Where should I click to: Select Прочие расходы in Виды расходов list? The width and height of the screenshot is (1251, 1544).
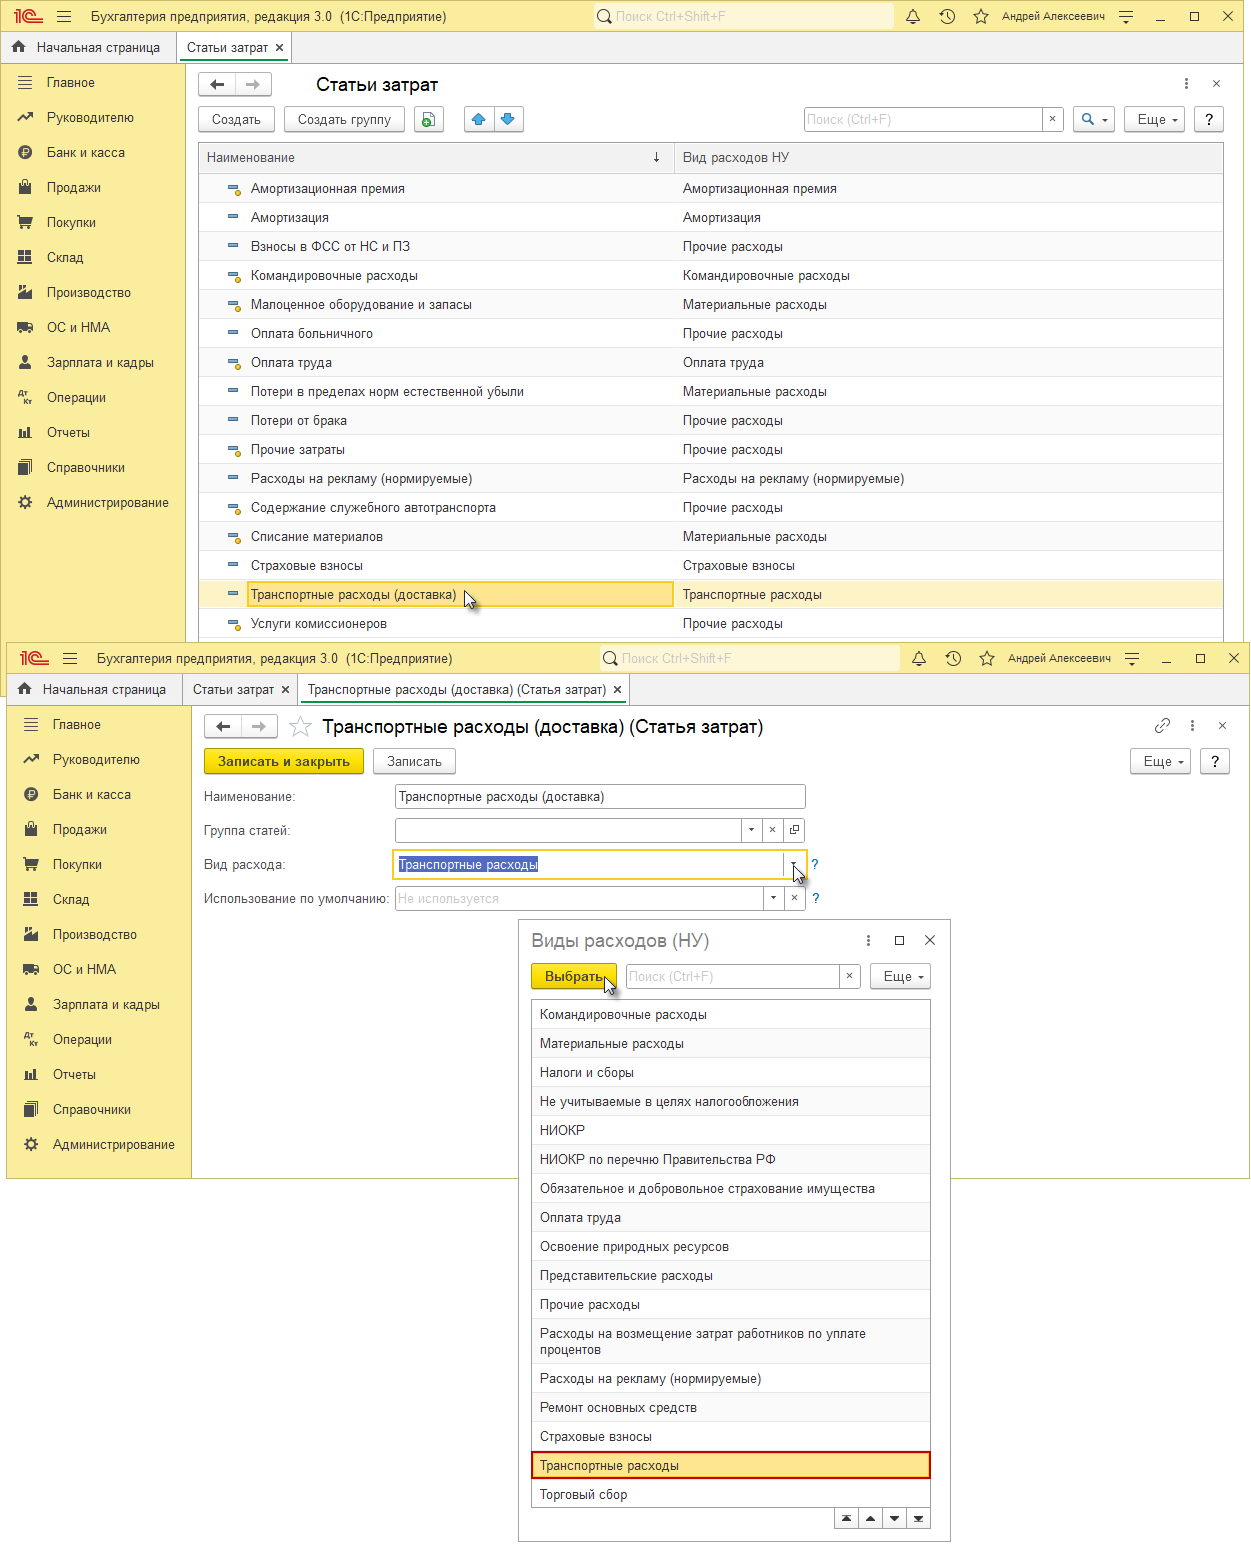point(731,1304)
